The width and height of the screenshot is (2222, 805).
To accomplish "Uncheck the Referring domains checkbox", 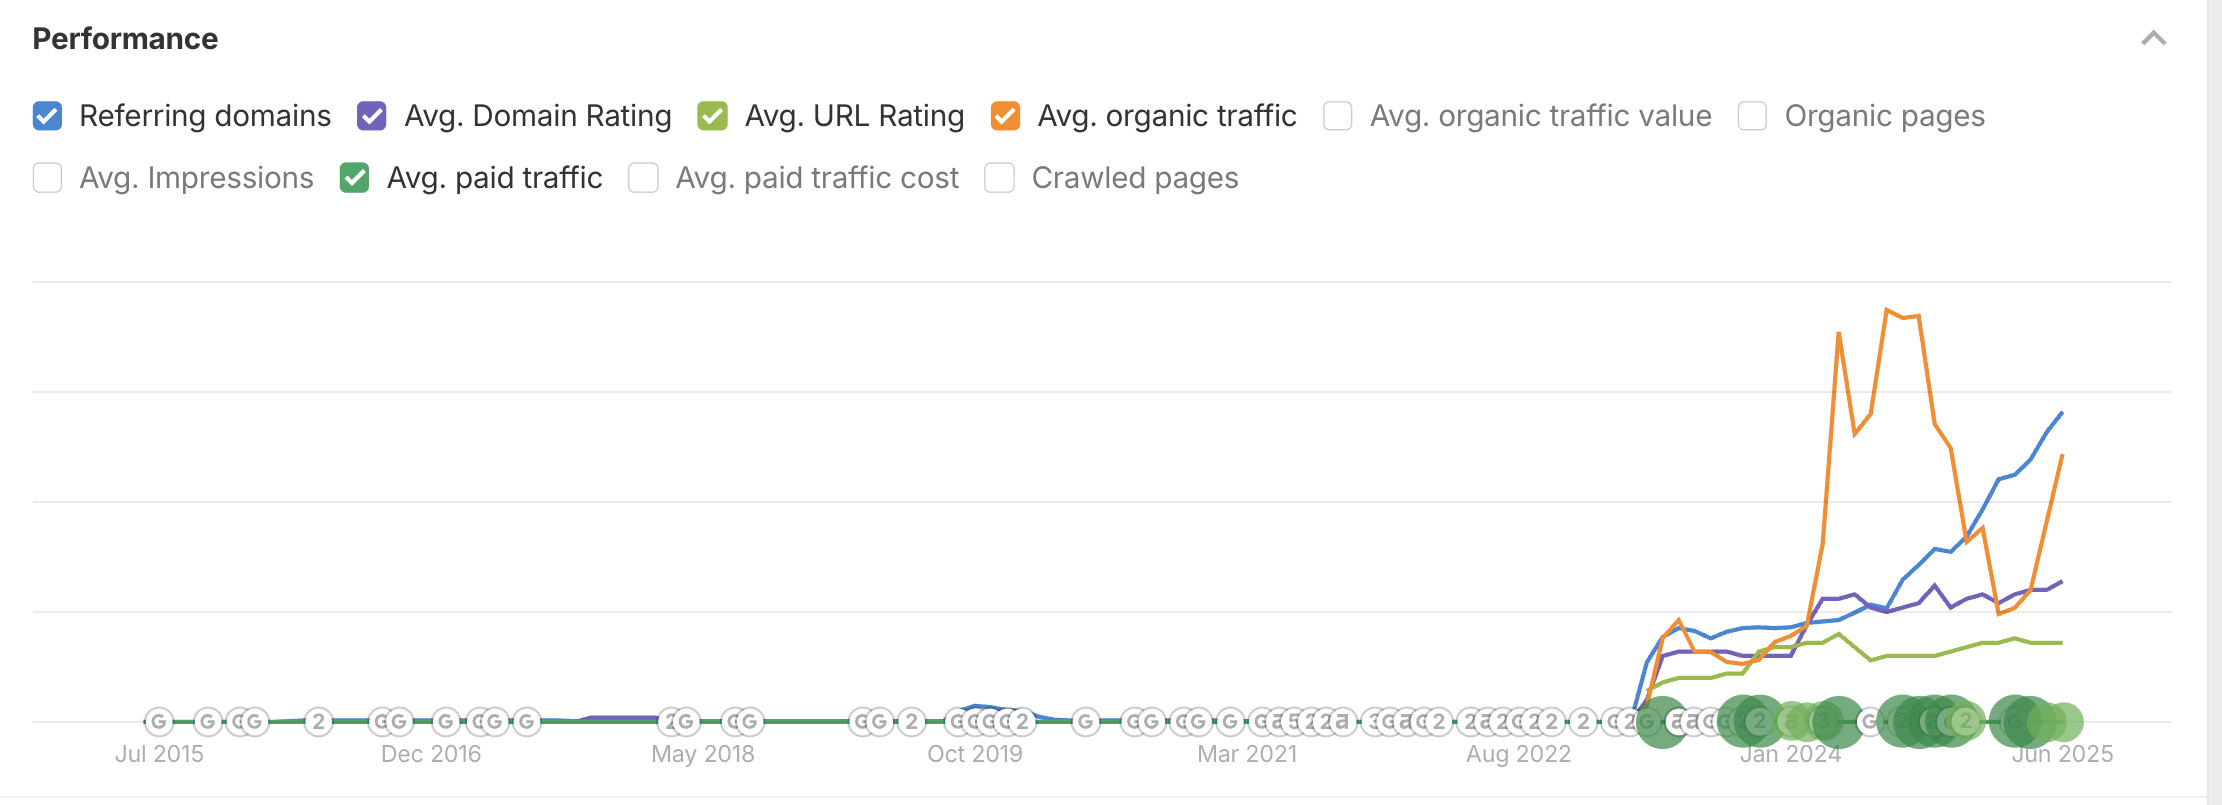I will tap(47, 116).
